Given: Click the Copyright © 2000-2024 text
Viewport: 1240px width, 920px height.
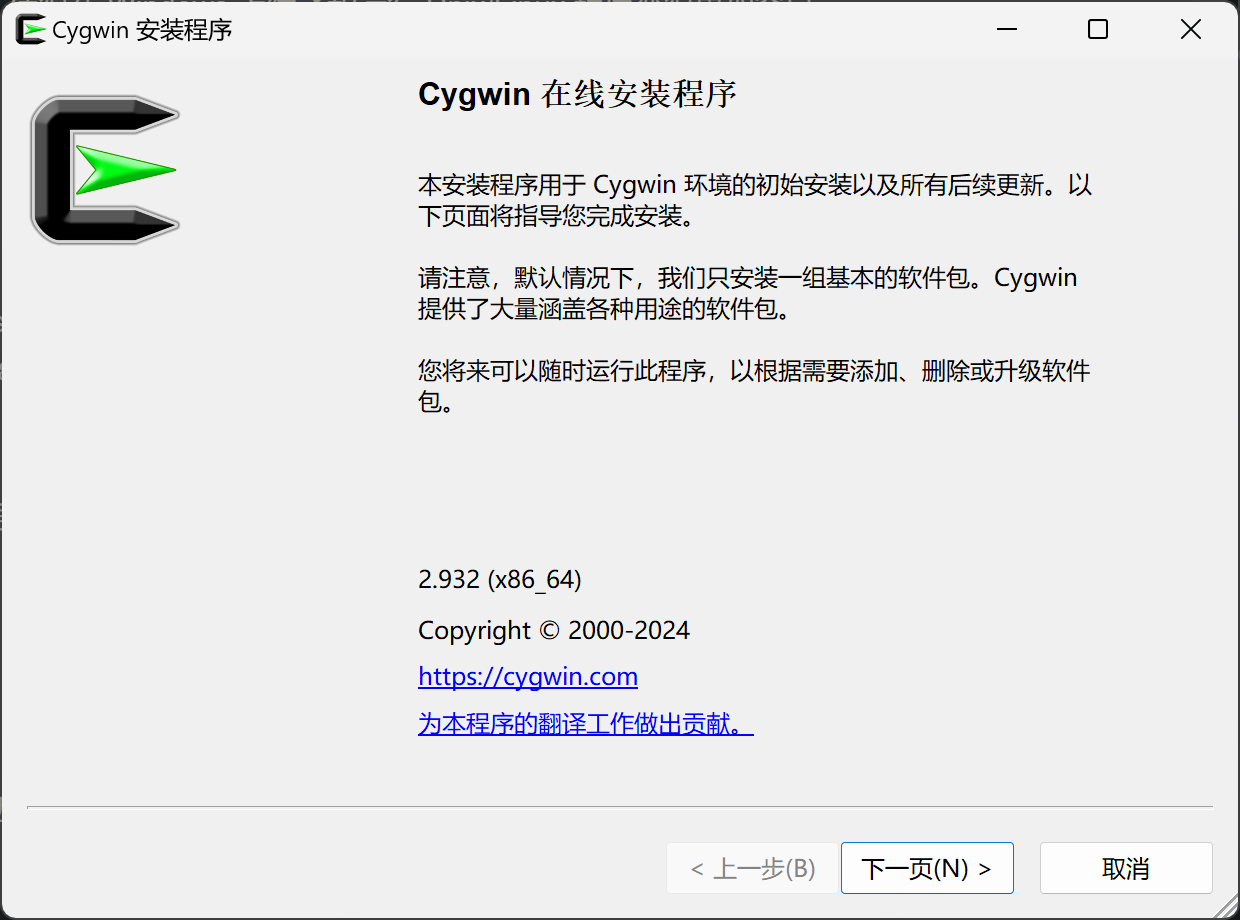Looking at the screenshot, I should point(554,631).
